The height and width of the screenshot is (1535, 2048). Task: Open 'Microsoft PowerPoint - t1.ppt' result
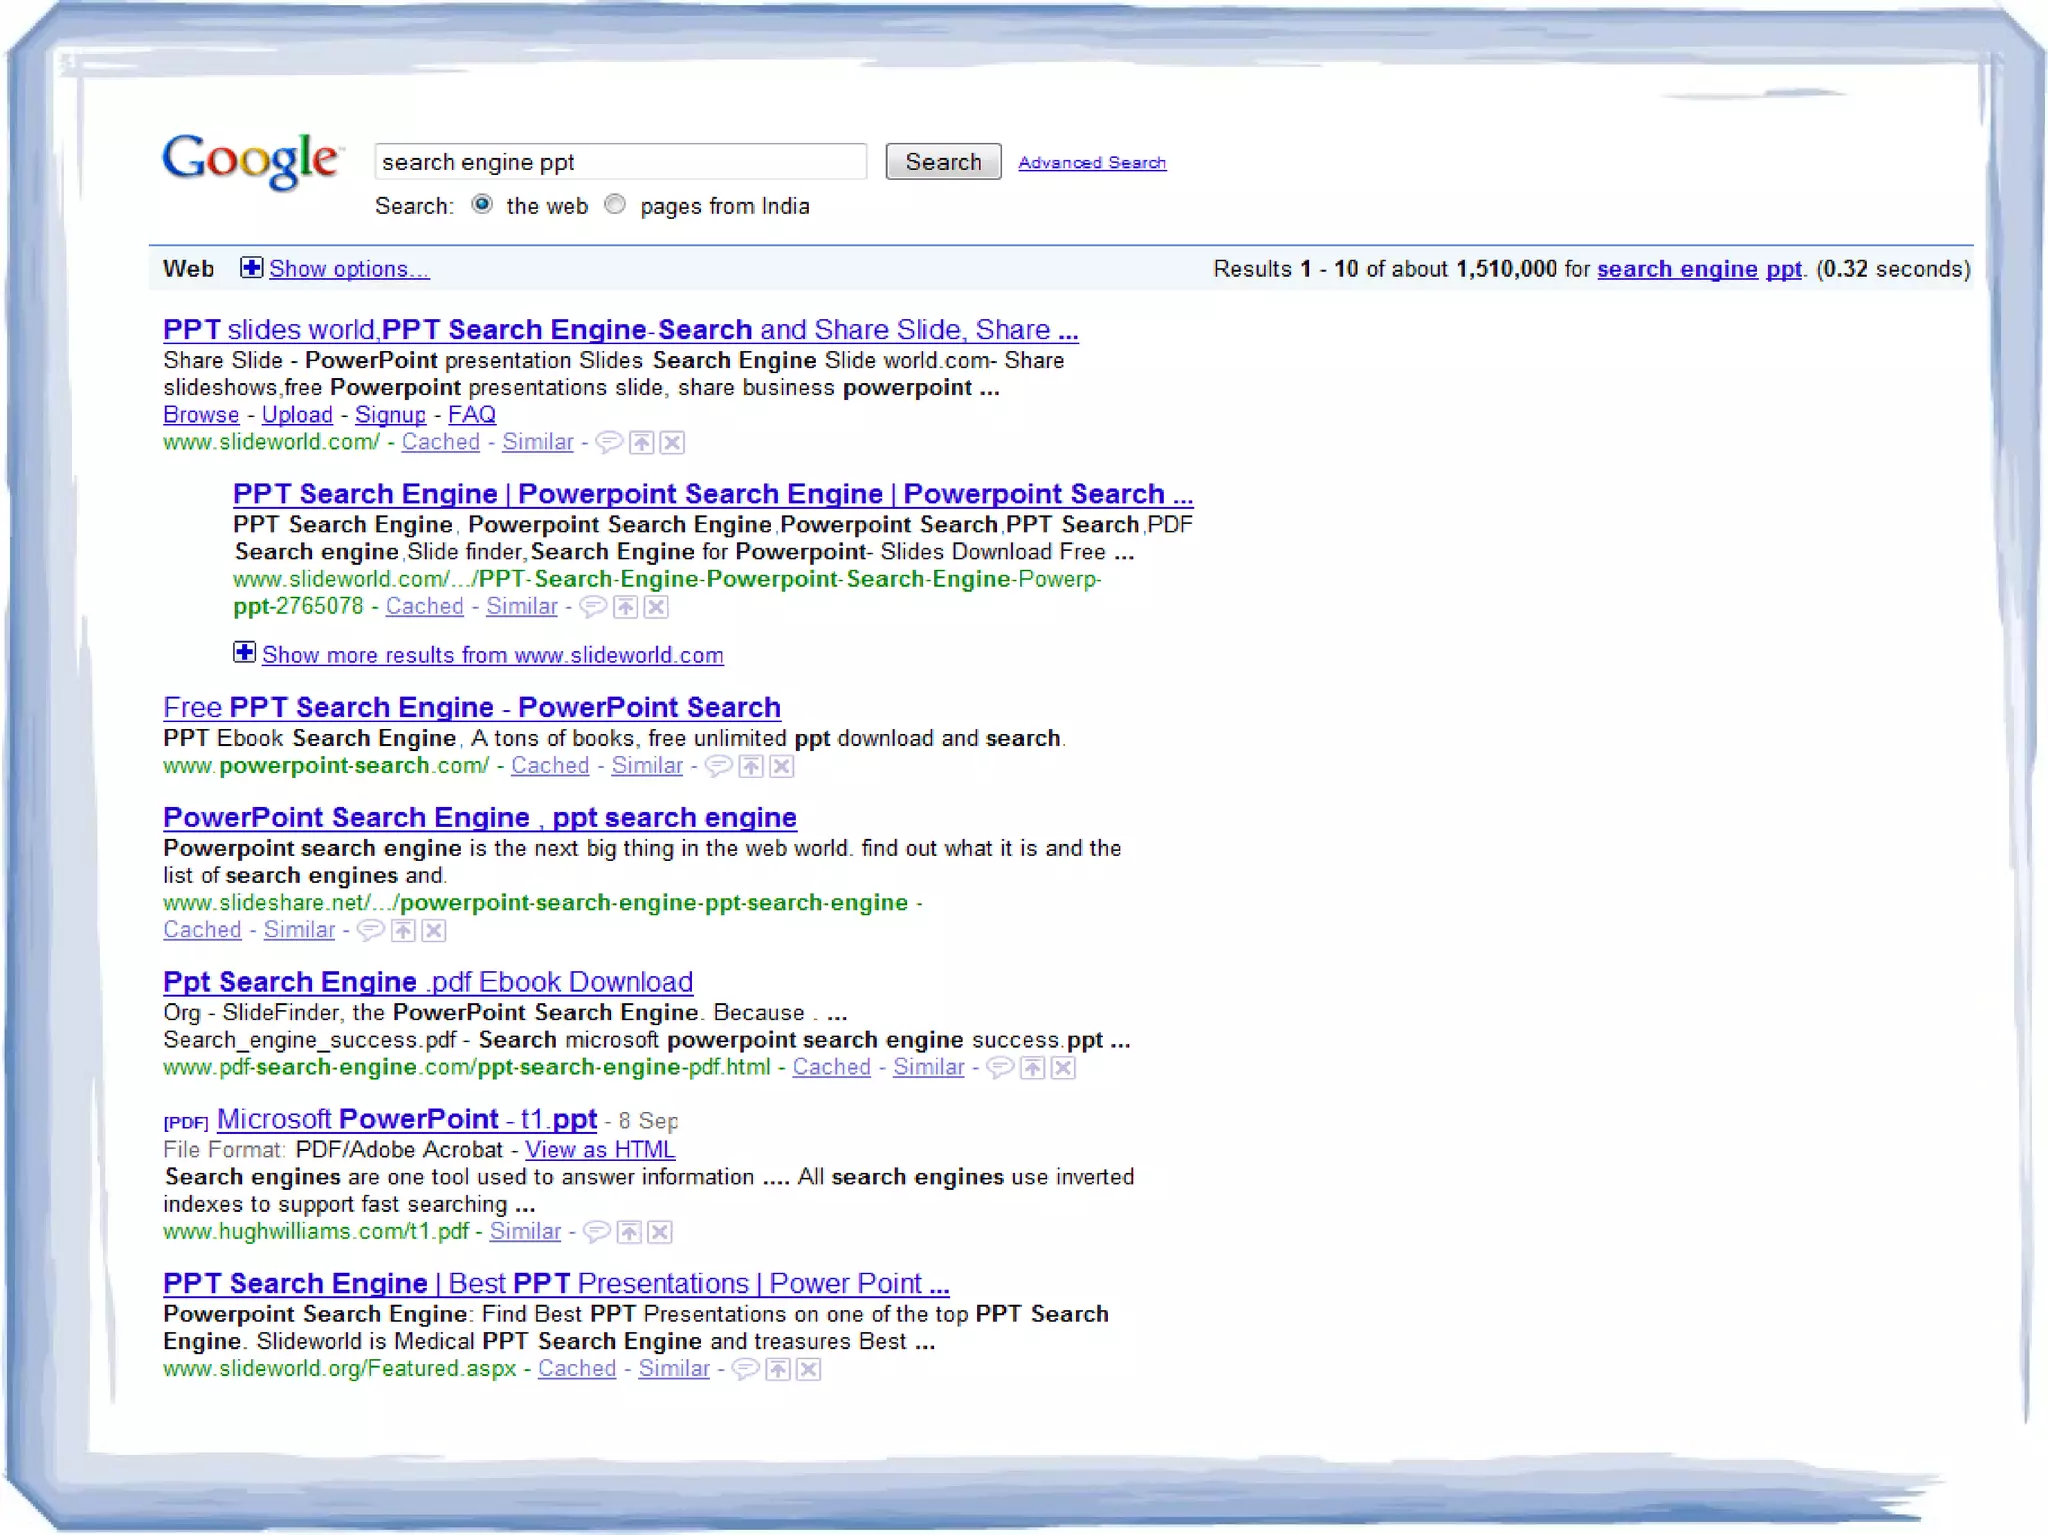tap(407, 1119)
